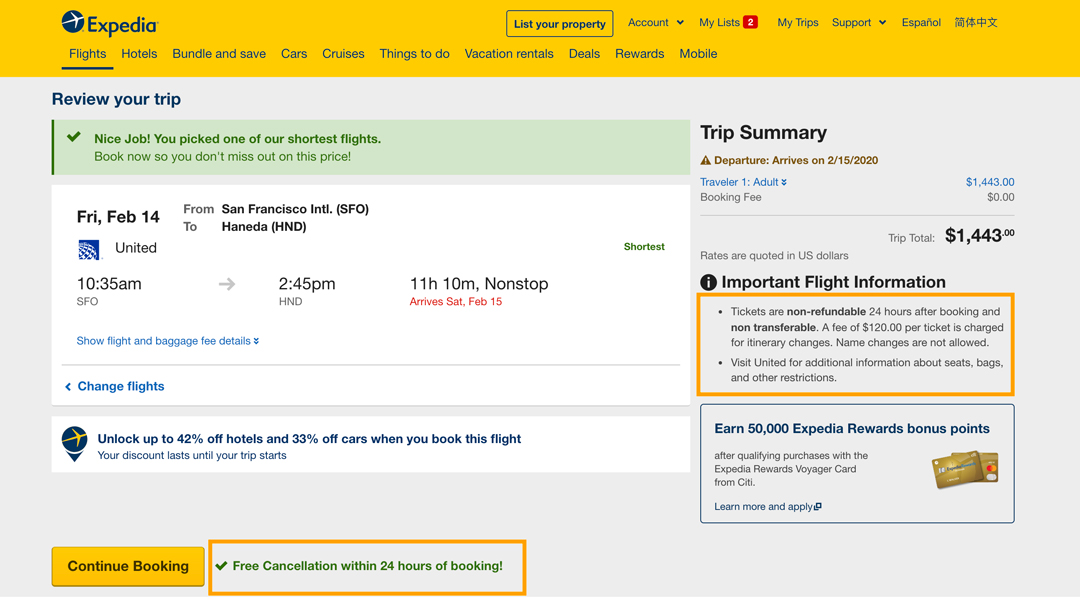Select the Vacation rentals tab
Viewport: 1080px width, 615px height.
pyautogui.click(x=509, y=54)
